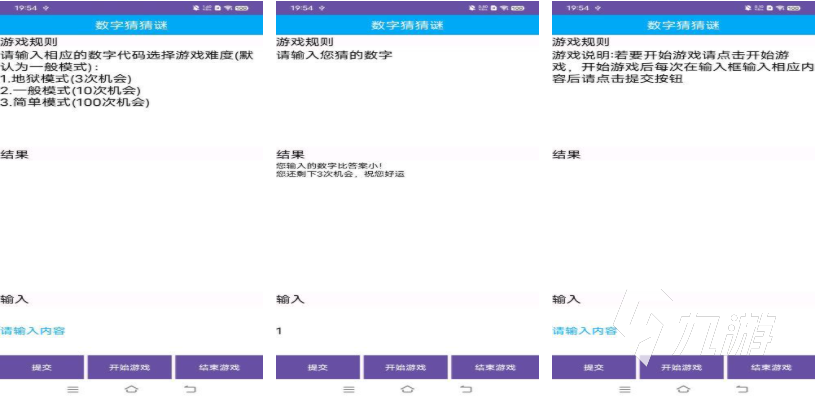Tap the home icon on guess result screen

407,389
